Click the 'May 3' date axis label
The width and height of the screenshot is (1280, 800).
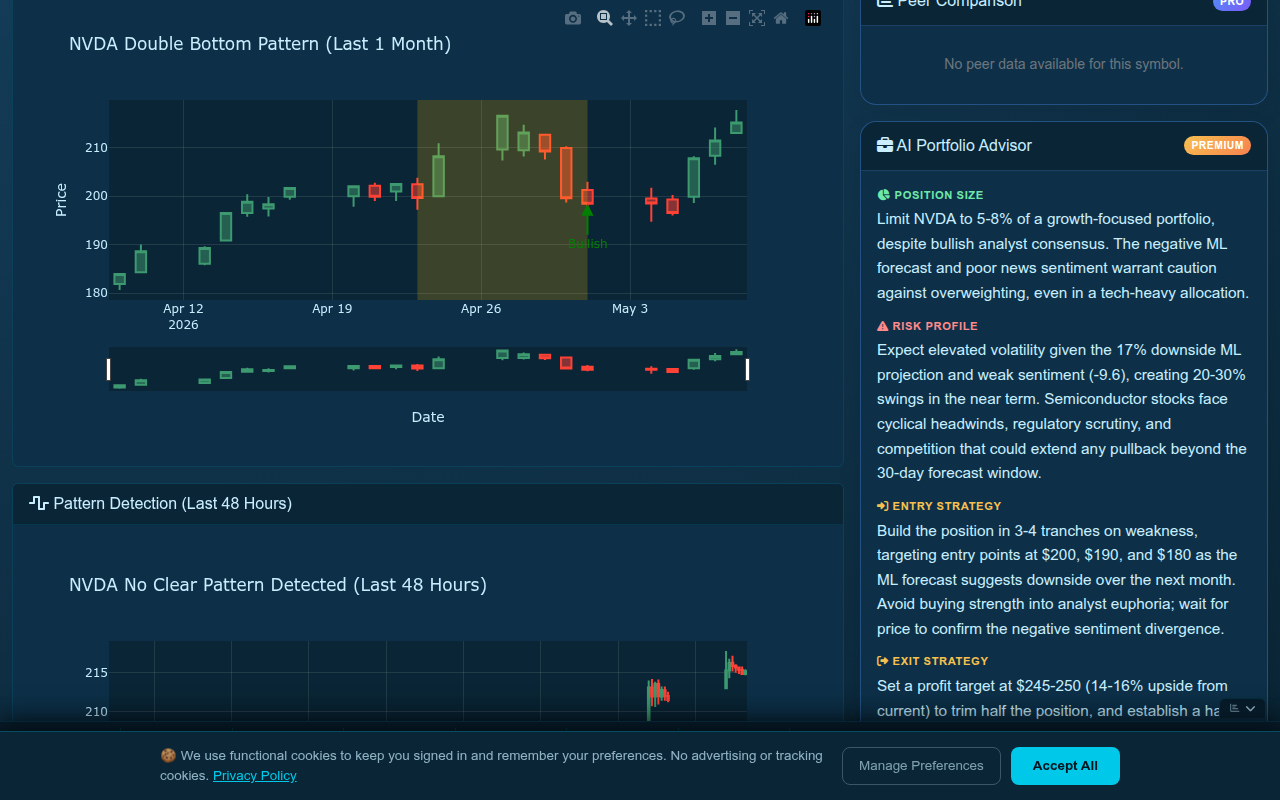coord(630,309)
